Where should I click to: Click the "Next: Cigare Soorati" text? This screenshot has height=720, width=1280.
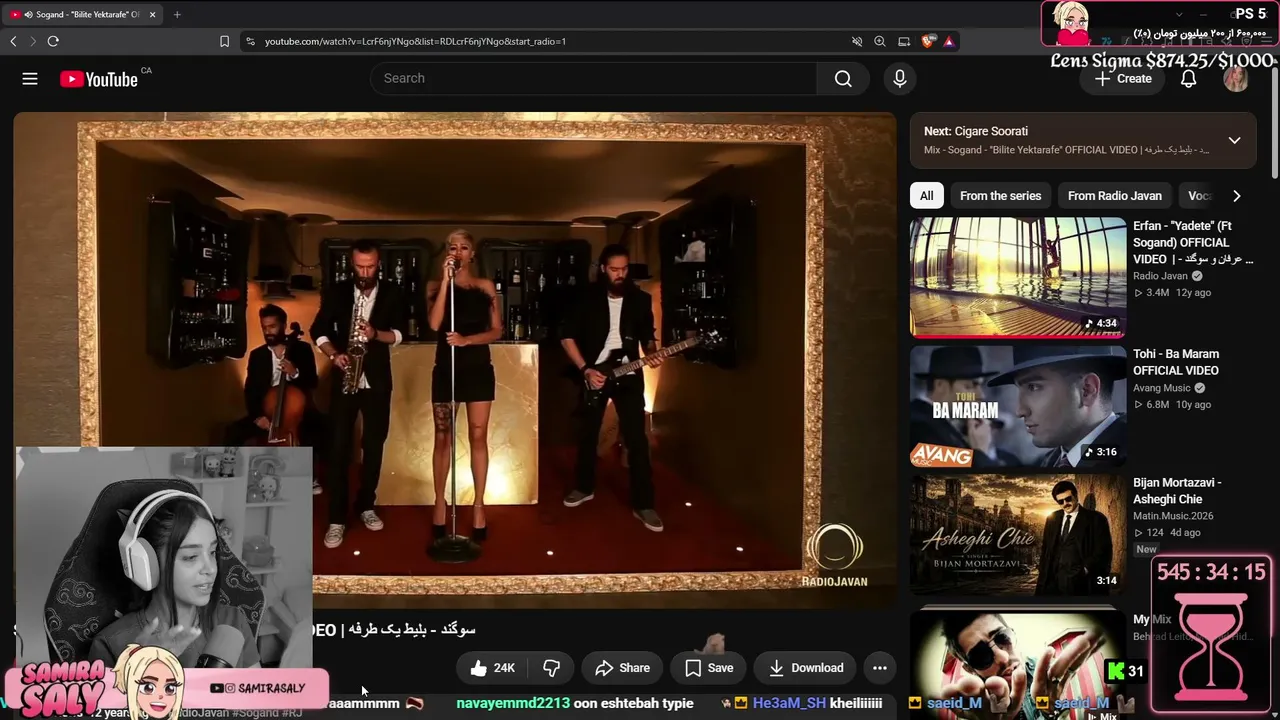tap(976, 131)
